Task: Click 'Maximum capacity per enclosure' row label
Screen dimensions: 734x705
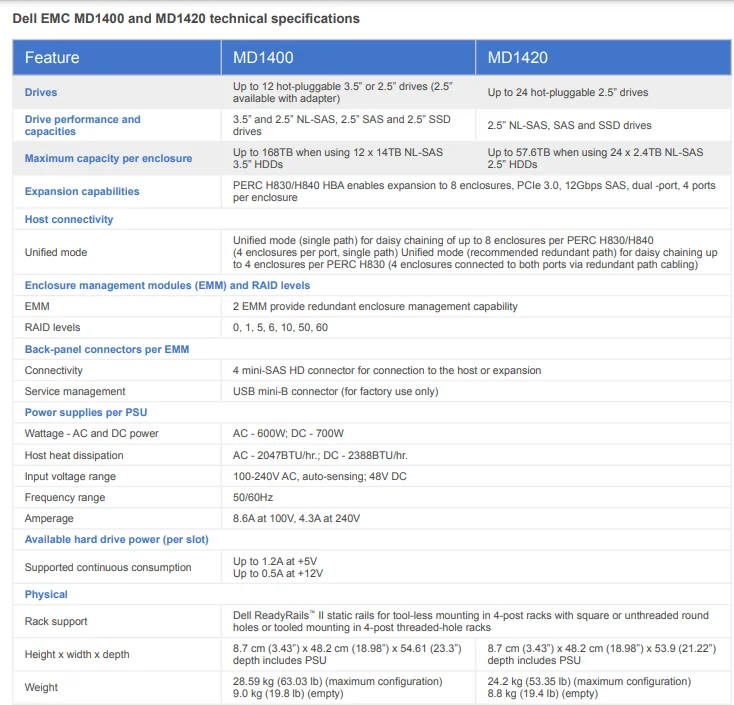Action: (108, 158)
